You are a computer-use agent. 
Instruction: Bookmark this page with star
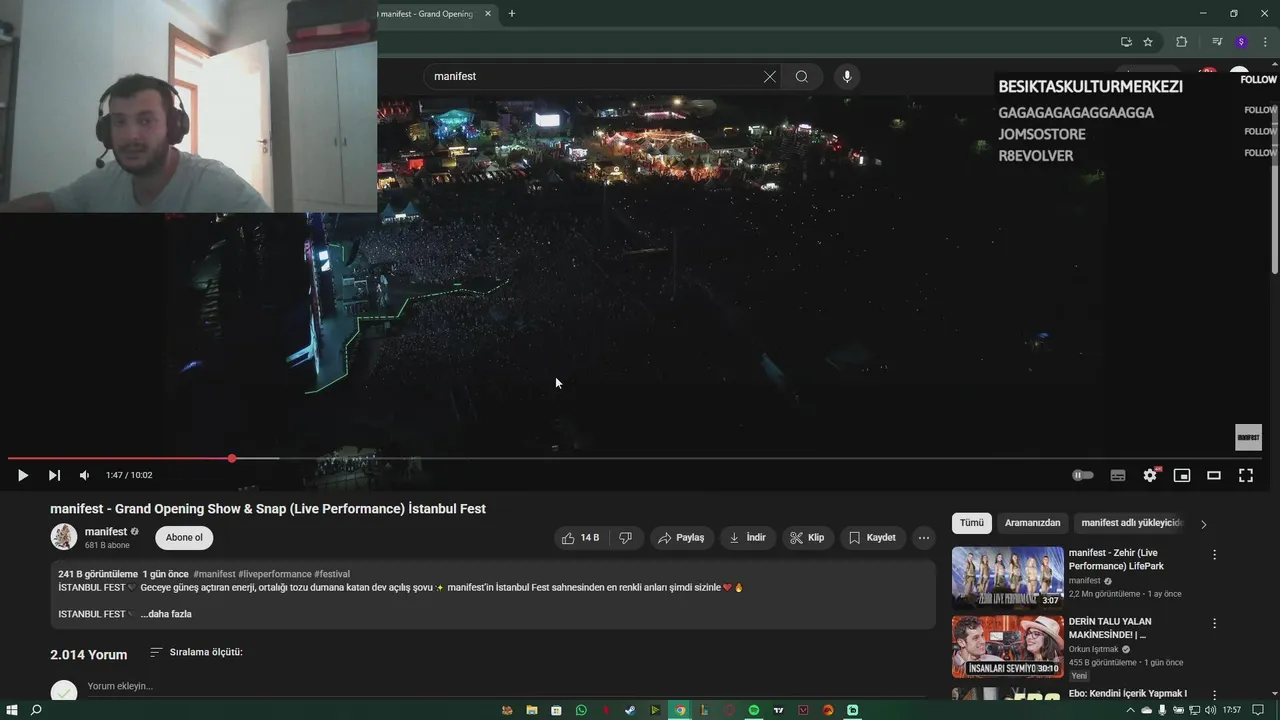click(1148, 42)
